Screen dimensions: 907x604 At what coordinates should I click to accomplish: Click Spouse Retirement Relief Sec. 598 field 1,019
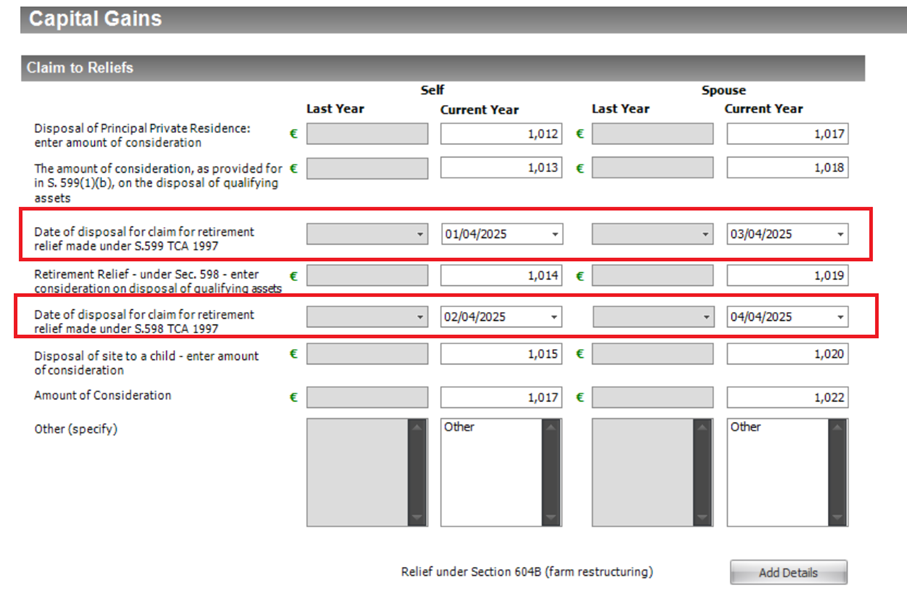pyautogui.click(x=787, y=275)
